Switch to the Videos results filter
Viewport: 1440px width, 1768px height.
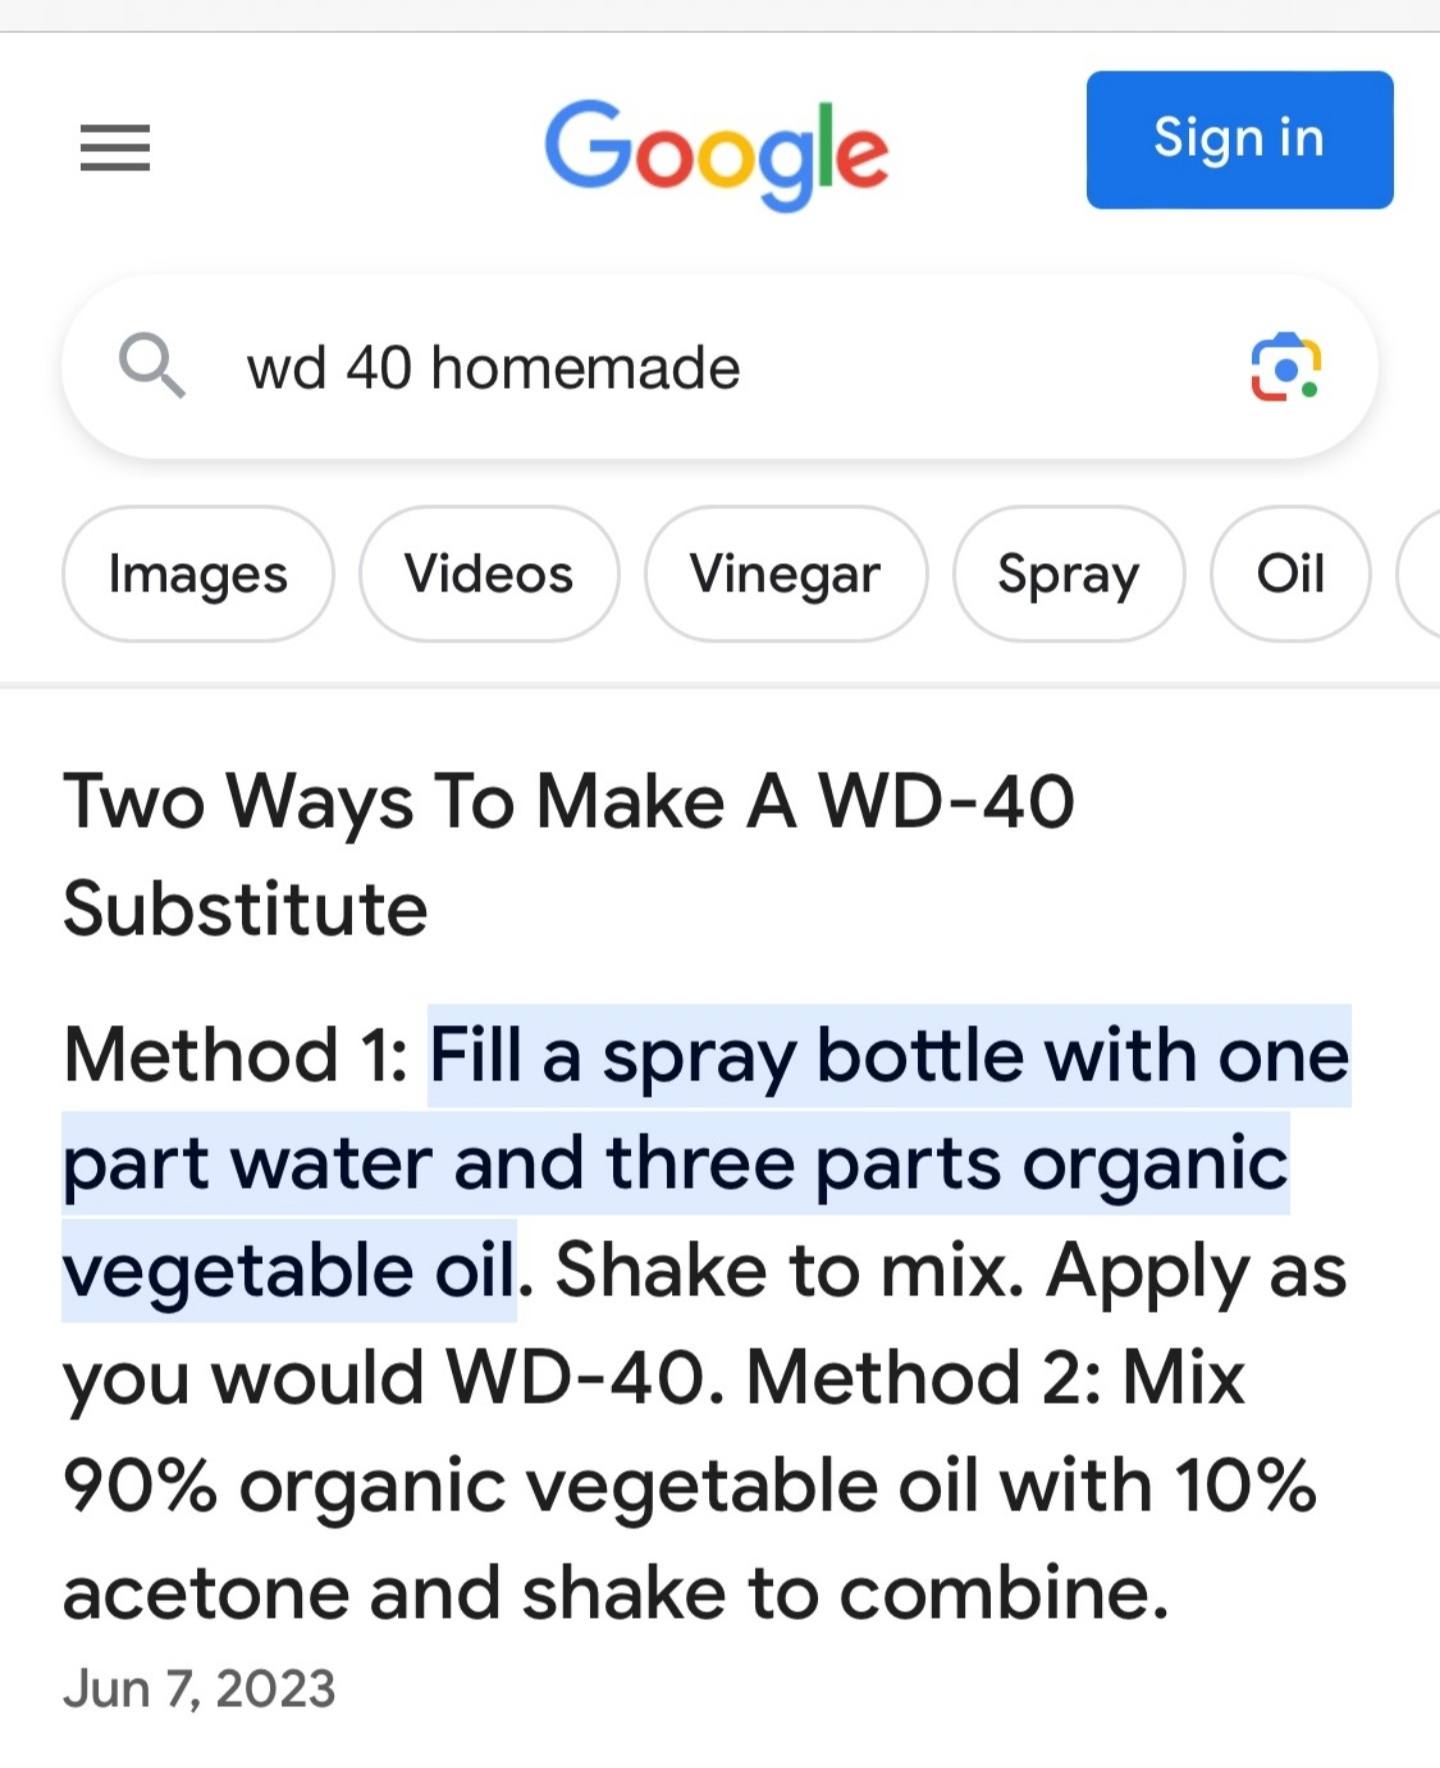[489, 574]
